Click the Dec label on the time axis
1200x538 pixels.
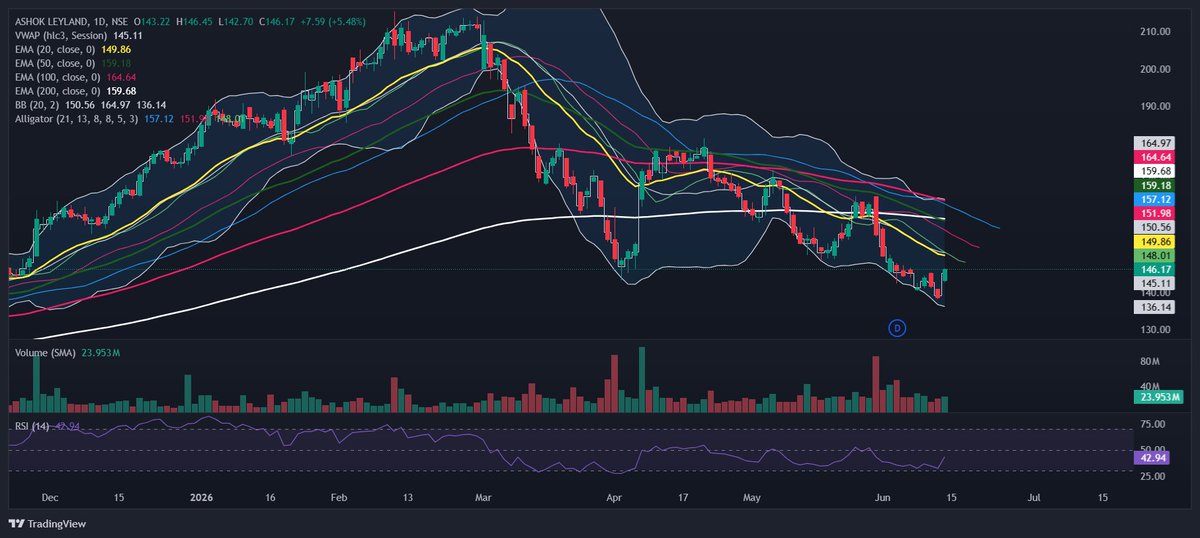(50, 496)
